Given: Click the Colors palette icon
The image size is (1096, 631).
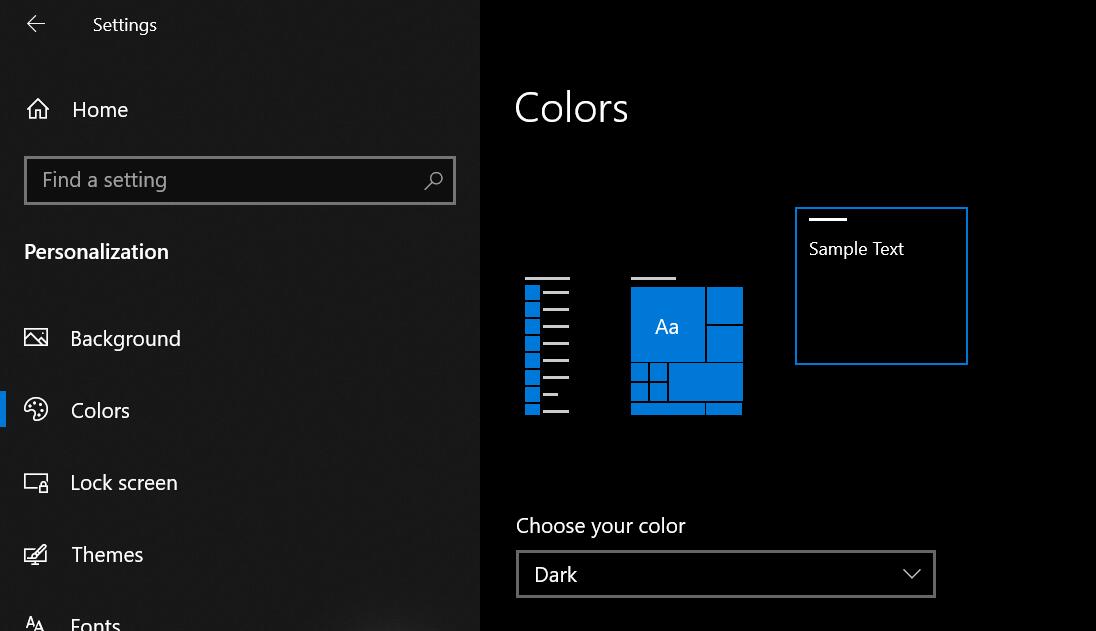Looking at the screenshot, I should [36, 410].
